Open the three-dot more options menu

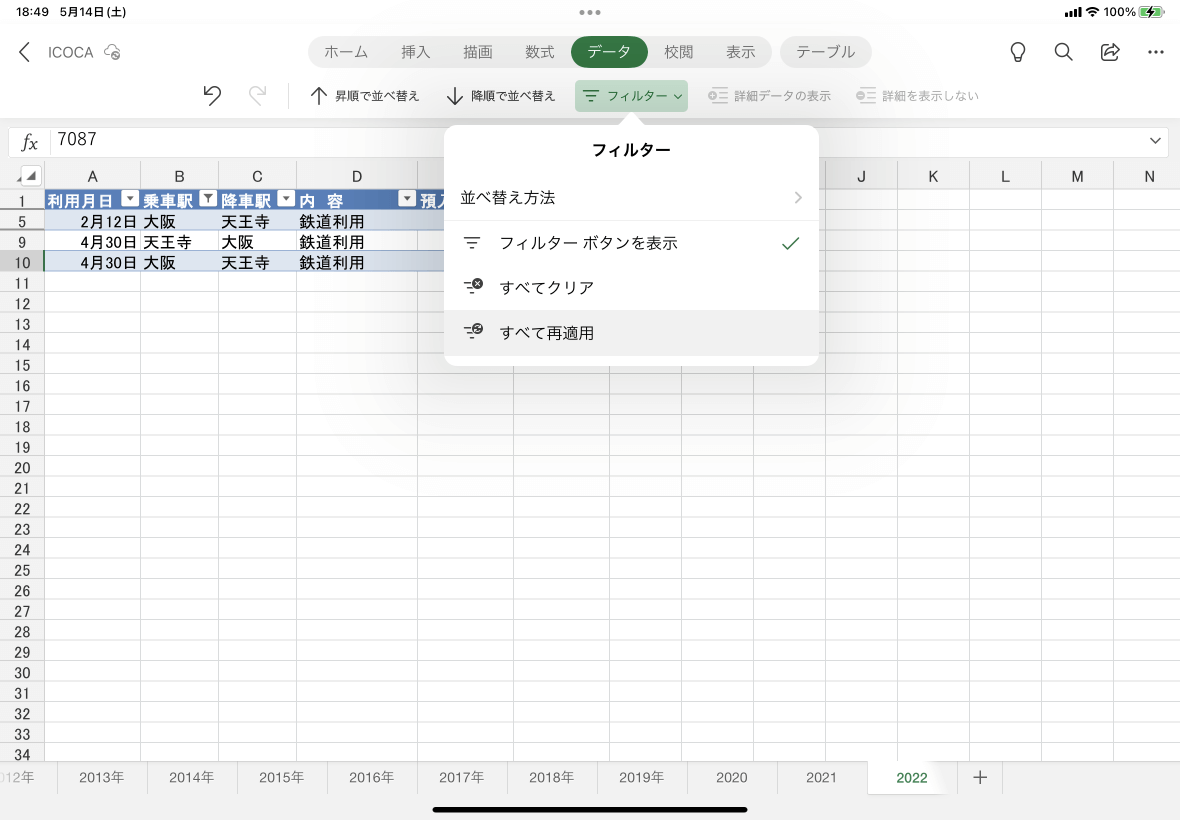click(x=1156, y=52)
